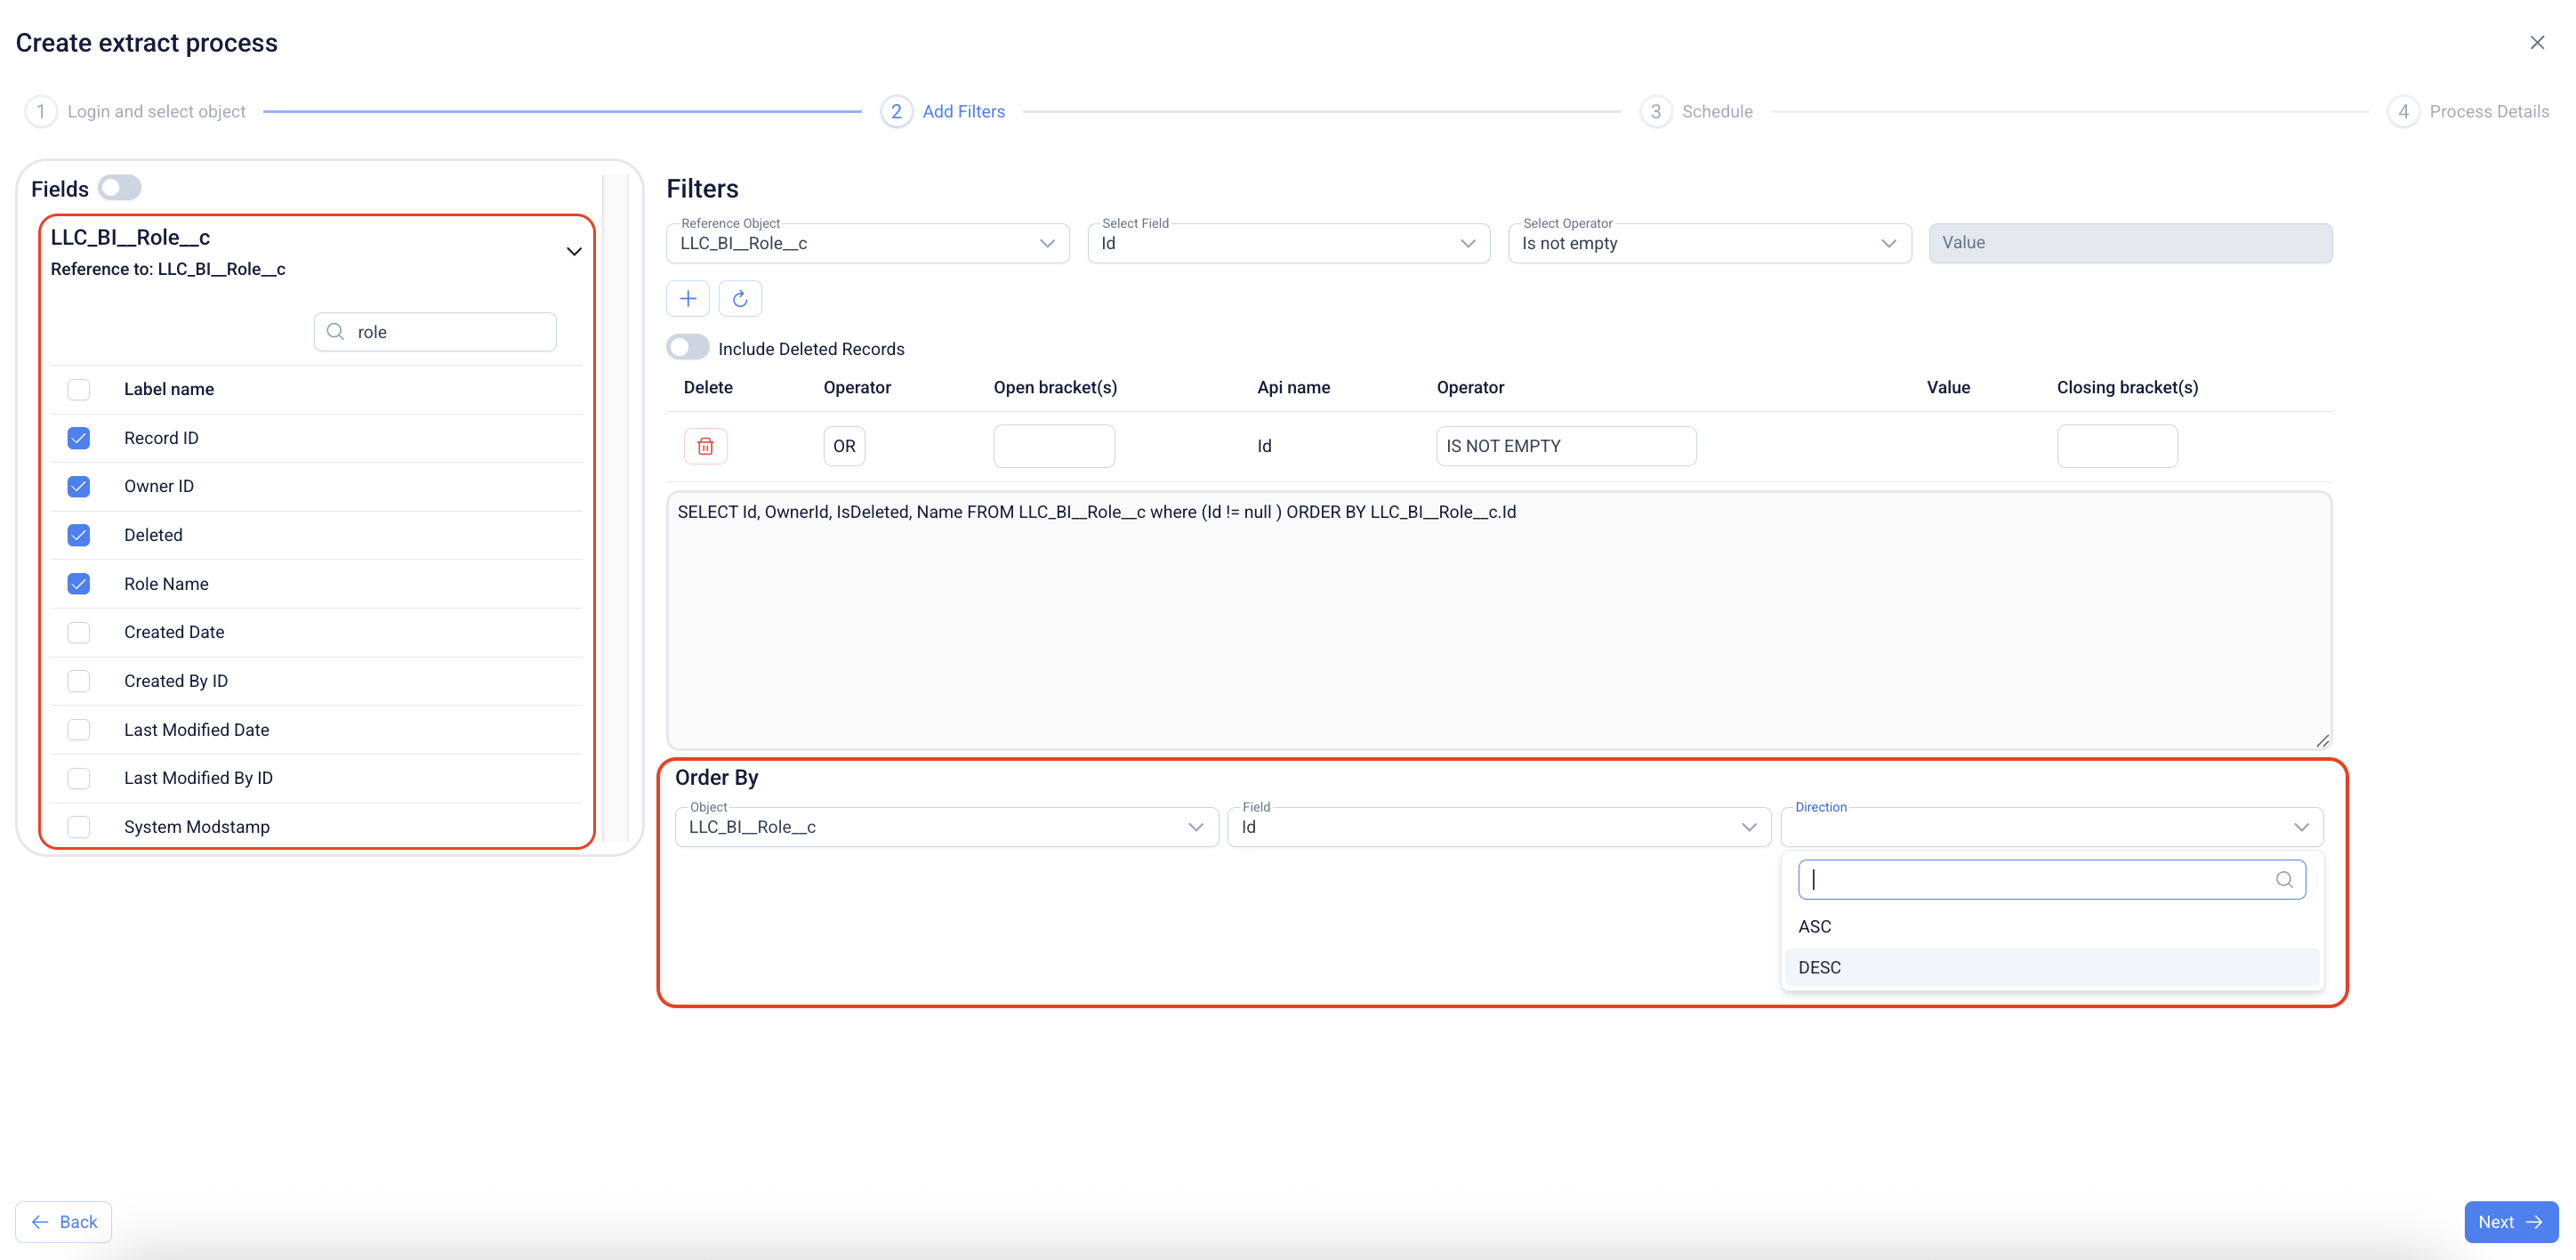Click the step 3 Schedule circle icon
This screenshot has height=1260, width=2576.
(1656, 111)
